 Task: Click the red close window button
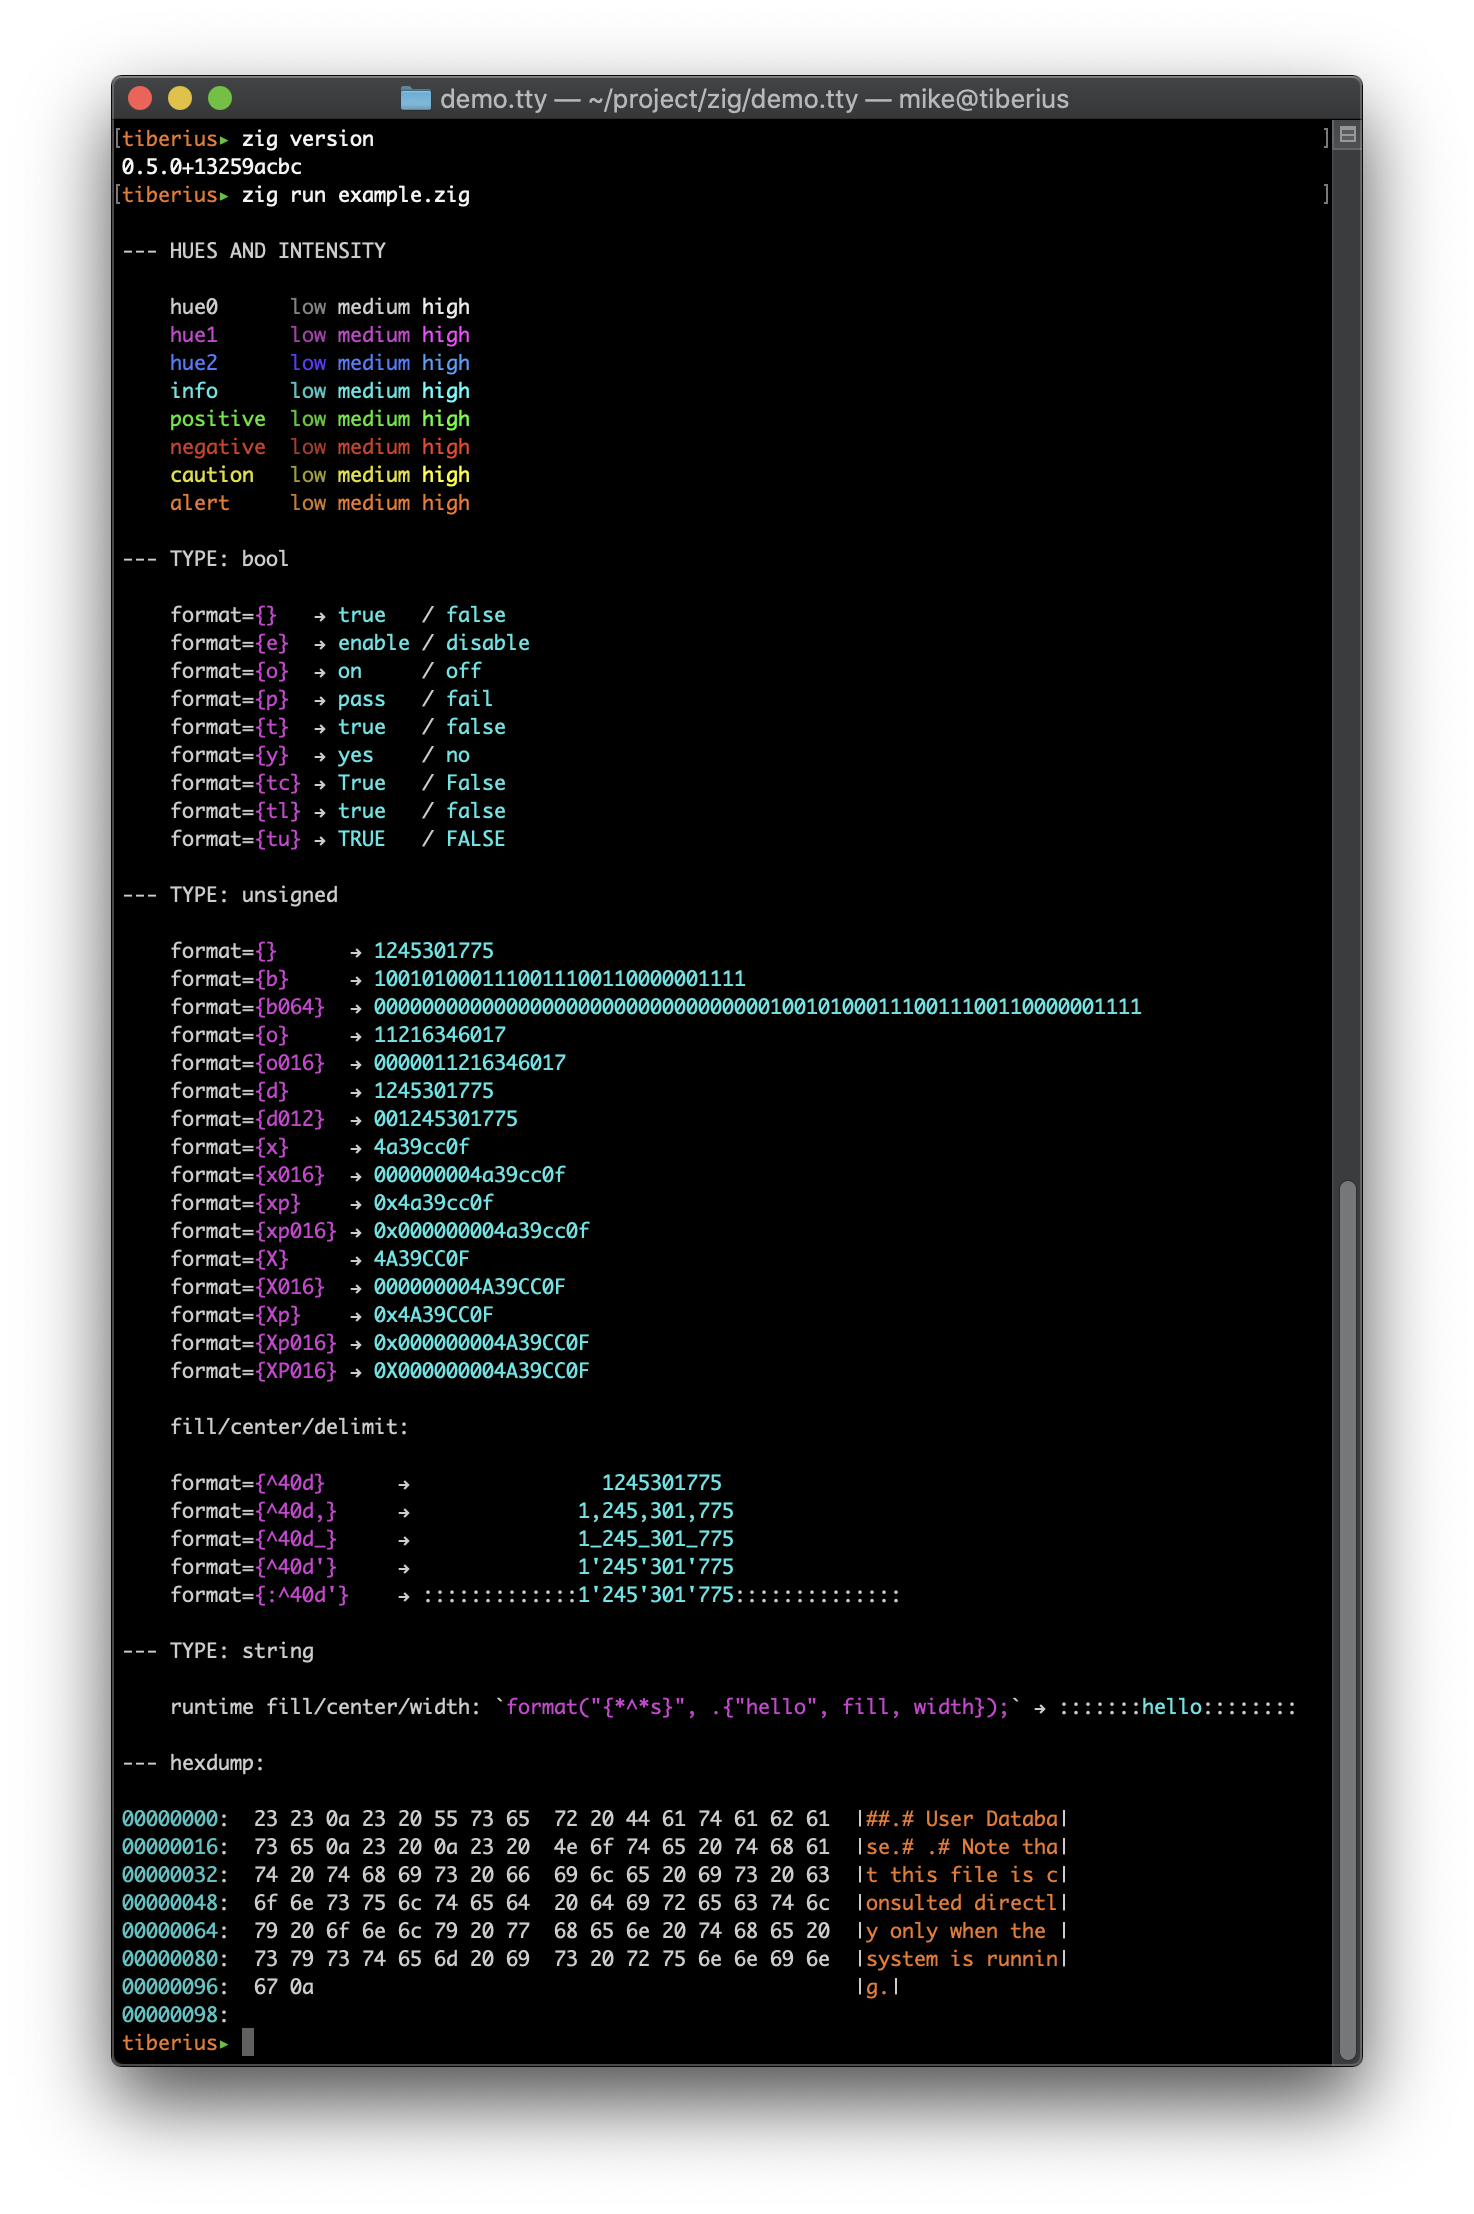point(140,98)
